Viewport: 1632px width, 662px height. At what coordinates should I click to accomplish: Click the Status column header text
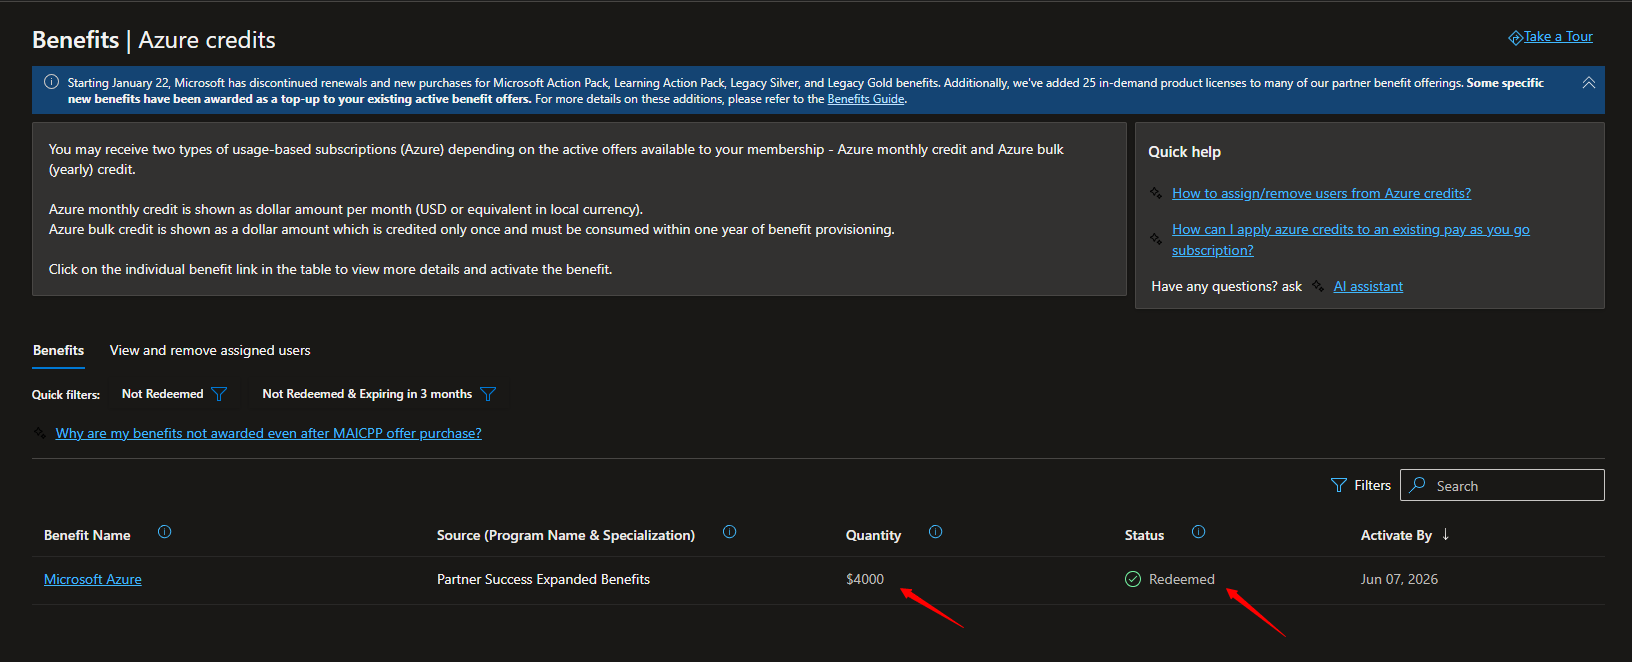click(x=1144, y=535)
